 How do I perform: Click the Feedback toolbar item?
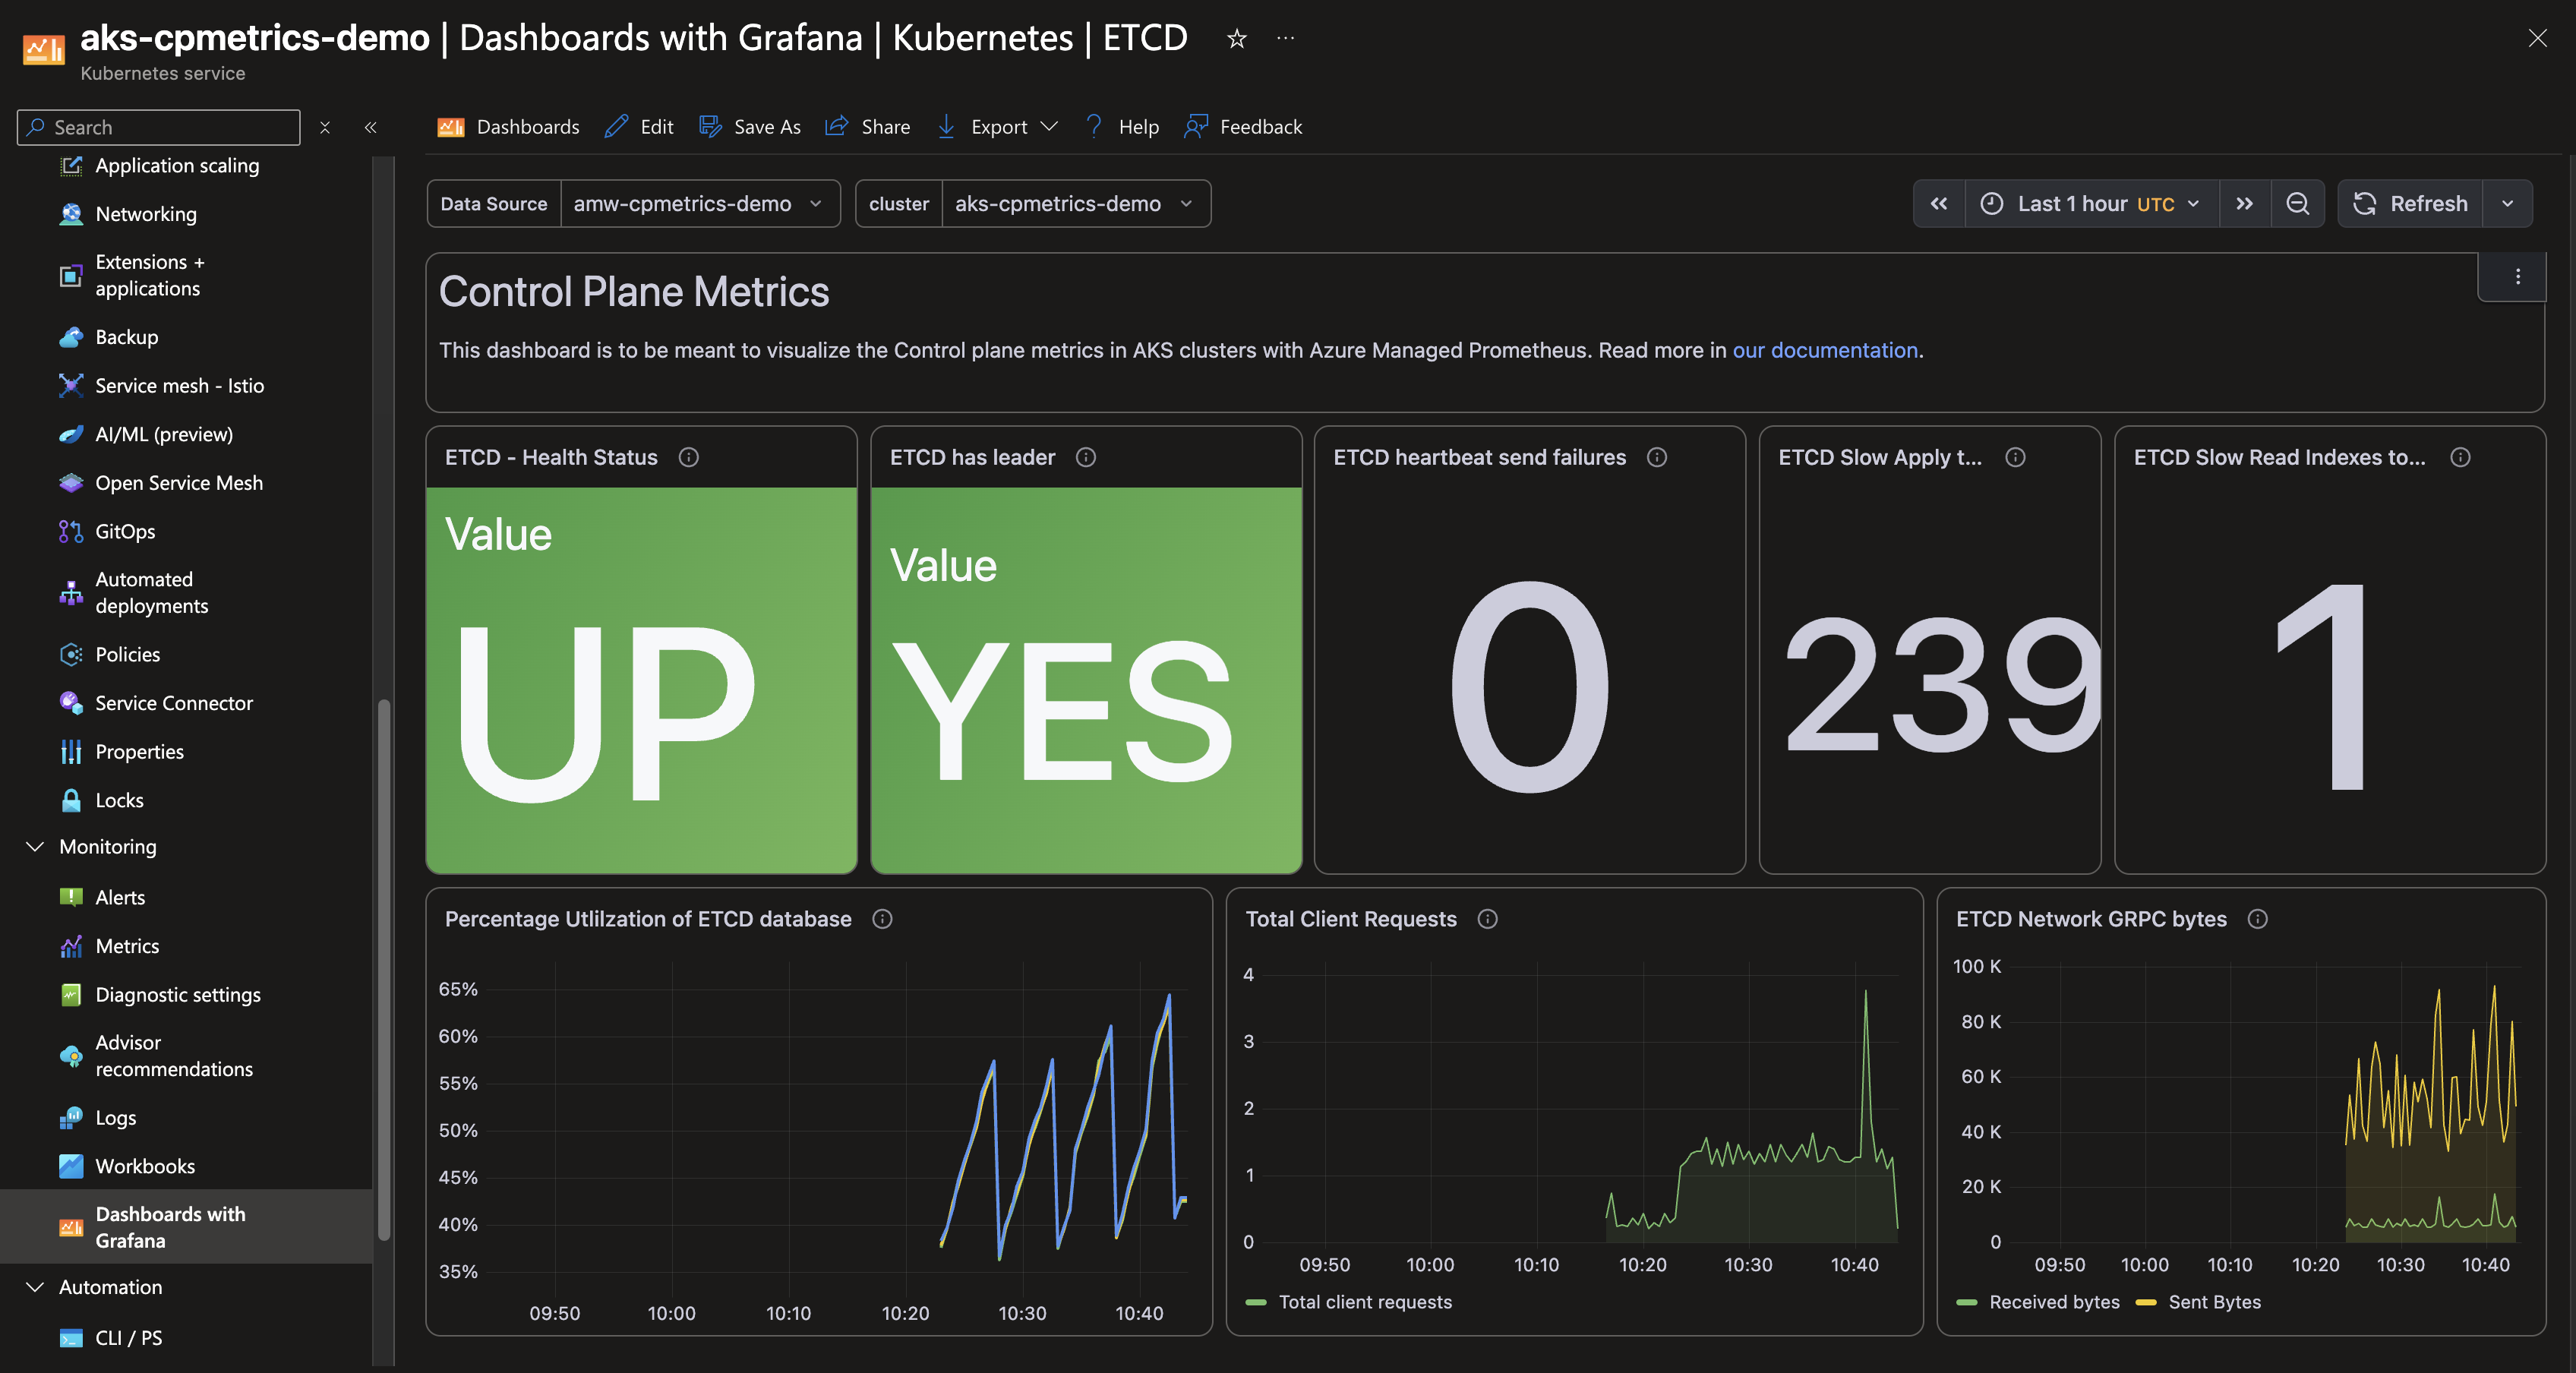coord(1243,127)
